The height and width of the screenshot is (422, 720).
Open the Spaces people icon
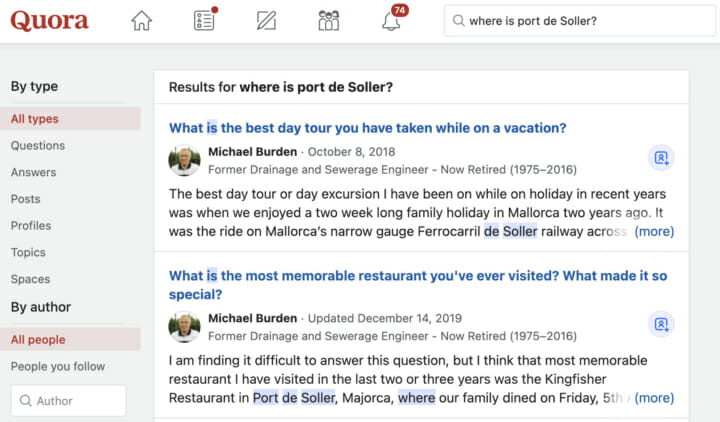[329, 21]
